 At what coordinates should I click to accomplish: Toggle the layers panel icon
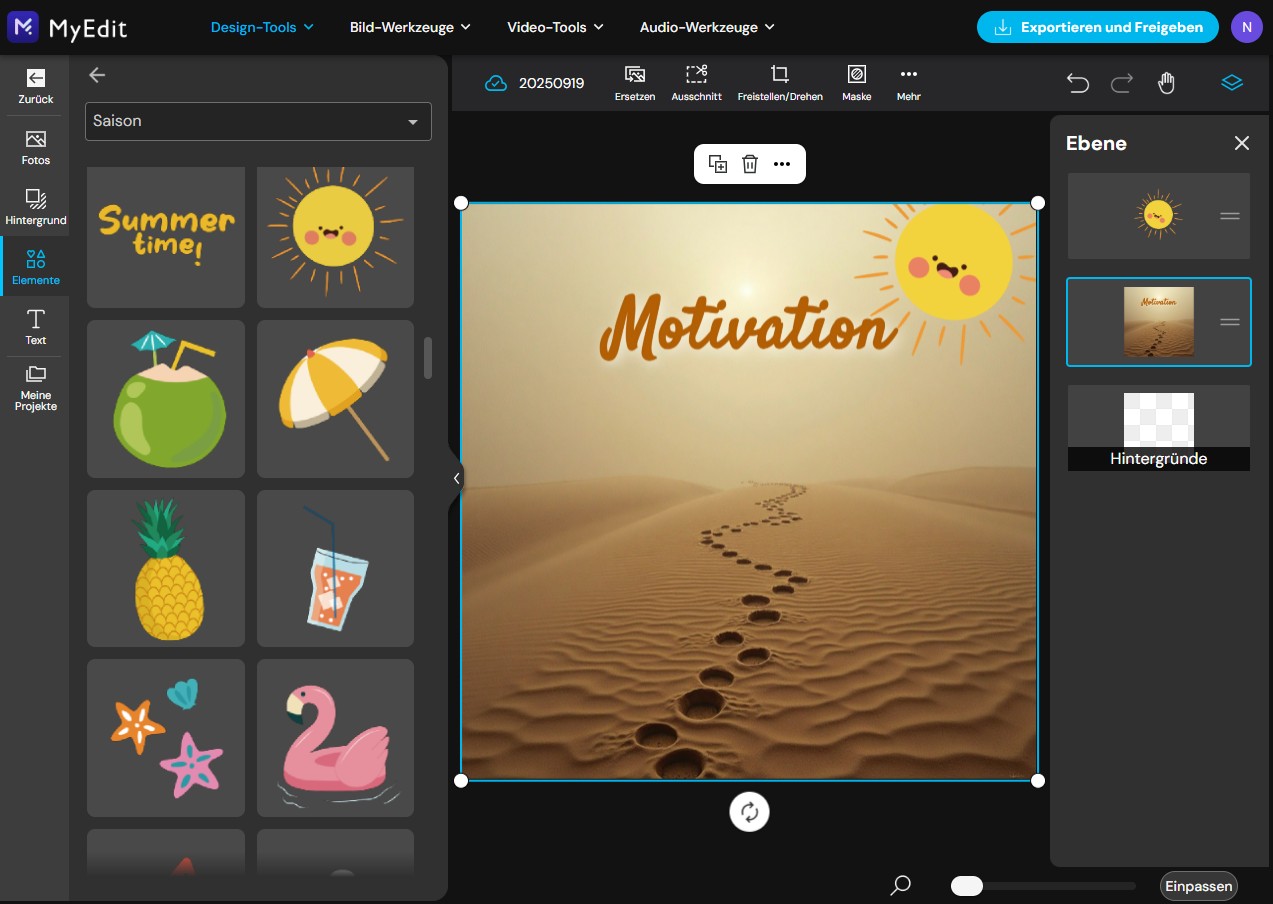point(1232,83)
